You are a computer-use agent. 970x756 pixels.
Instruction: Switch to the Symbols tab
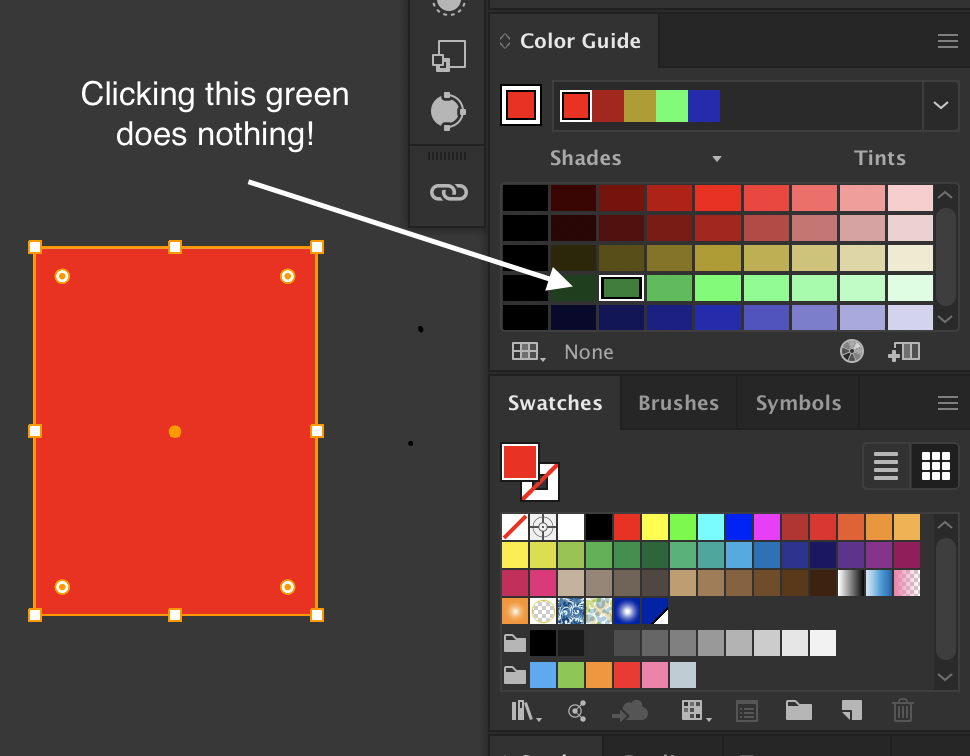pyautogui.click(x=797, y=403)
